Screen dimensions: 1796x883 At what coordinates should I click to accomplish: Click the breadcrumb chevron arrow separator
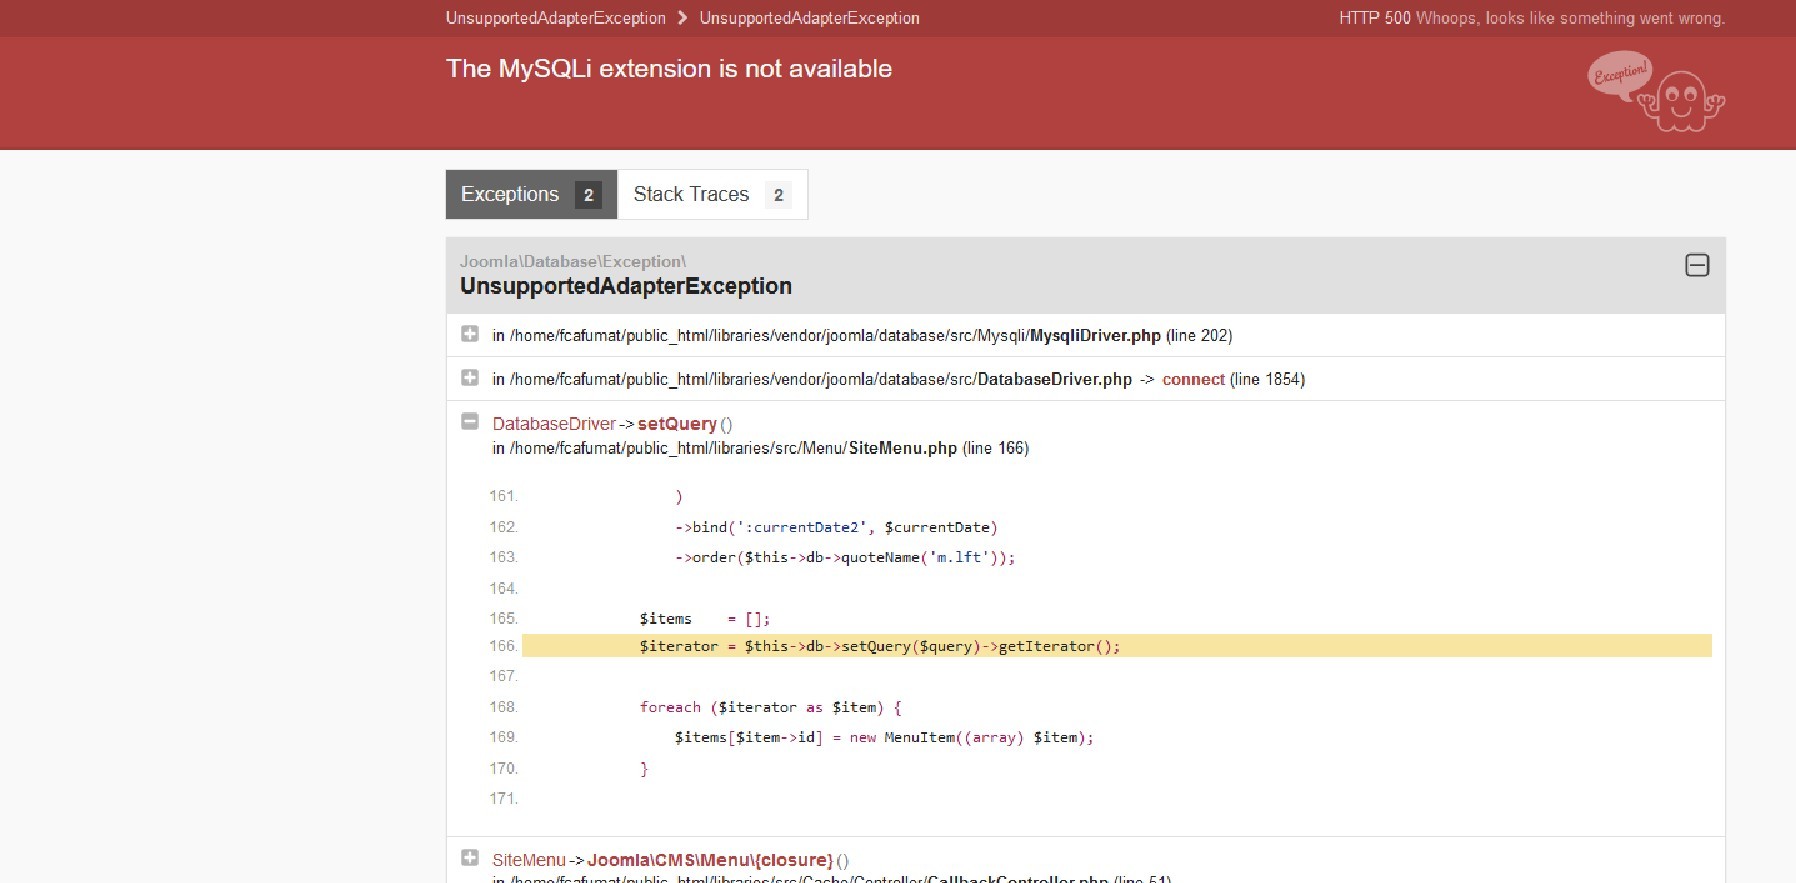pos(682,18)
